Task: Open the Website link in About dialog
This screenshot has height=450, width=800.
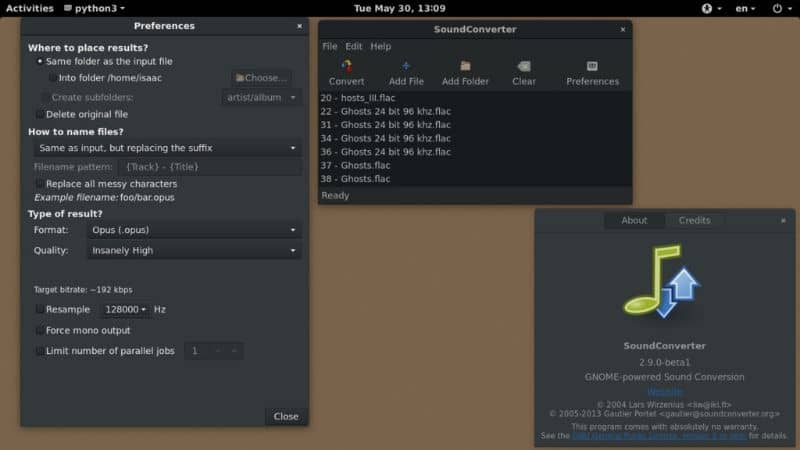Action: click(x=664, y=391)
